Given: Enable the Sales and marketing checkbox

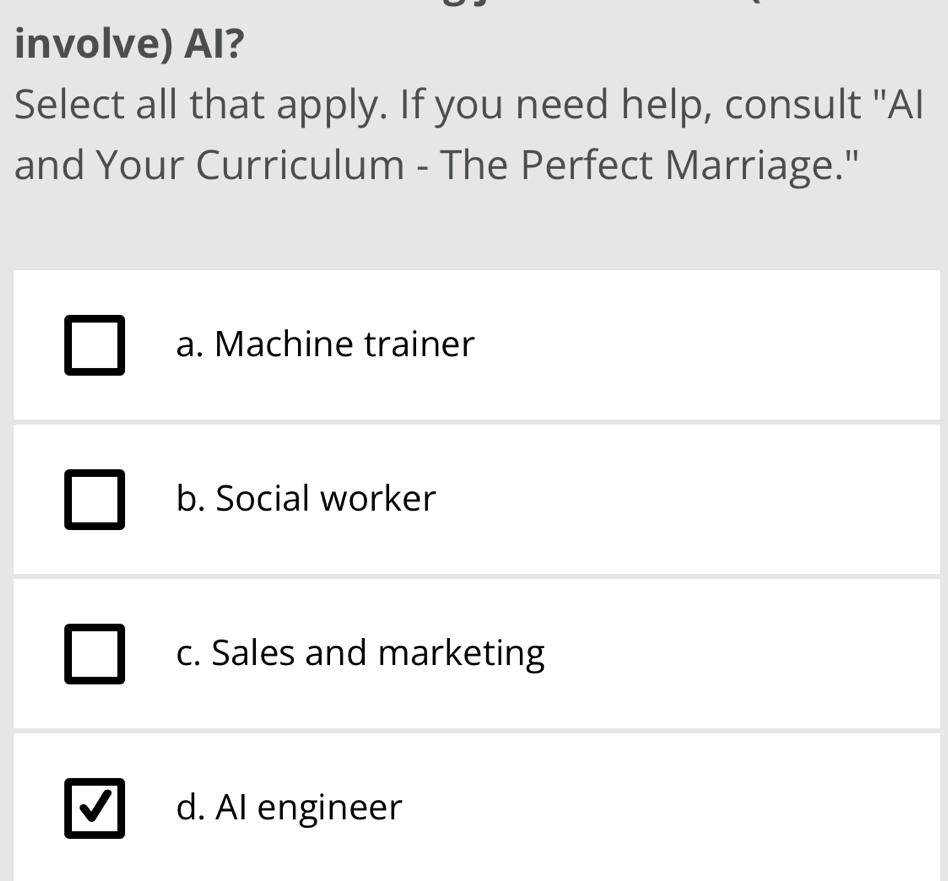Looking at the screenshot, I should coord(95,654).
